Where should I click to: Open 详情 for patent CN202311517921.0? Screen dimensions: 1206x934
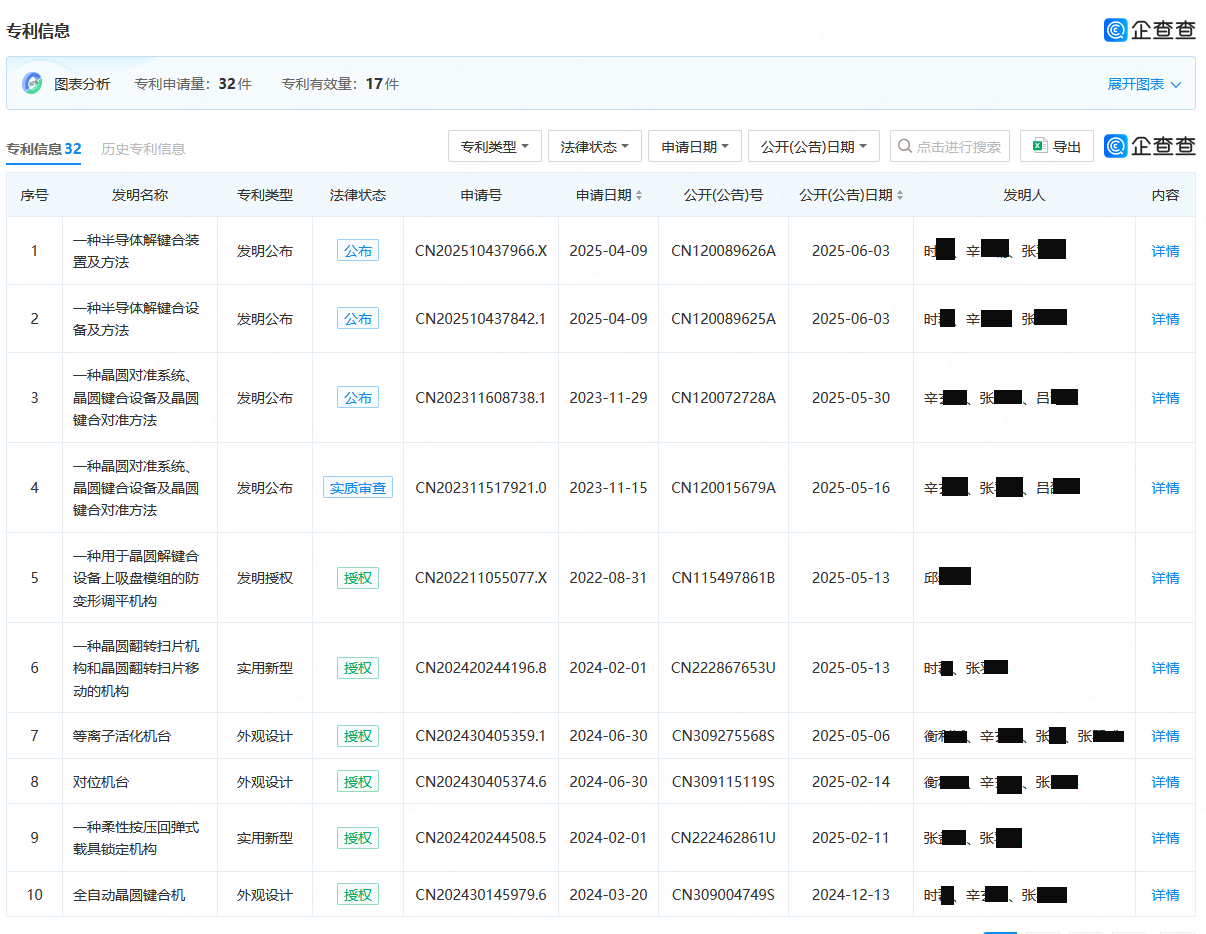[1165, 488]
